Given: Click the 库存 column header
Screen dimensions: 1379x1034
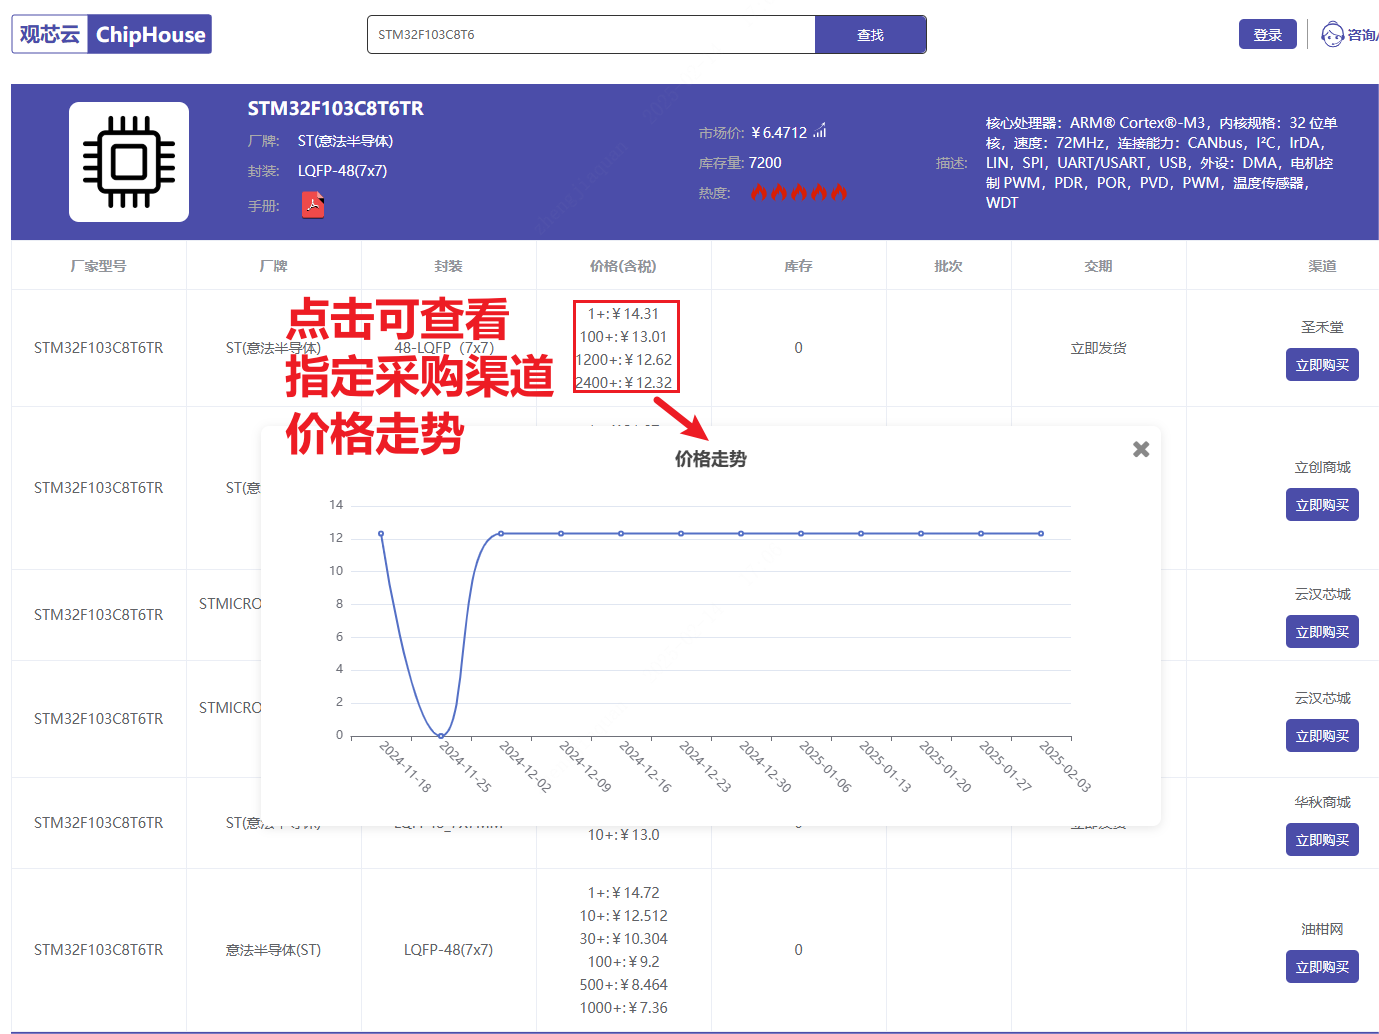Looking at the screenshot, I should point(798,266).
